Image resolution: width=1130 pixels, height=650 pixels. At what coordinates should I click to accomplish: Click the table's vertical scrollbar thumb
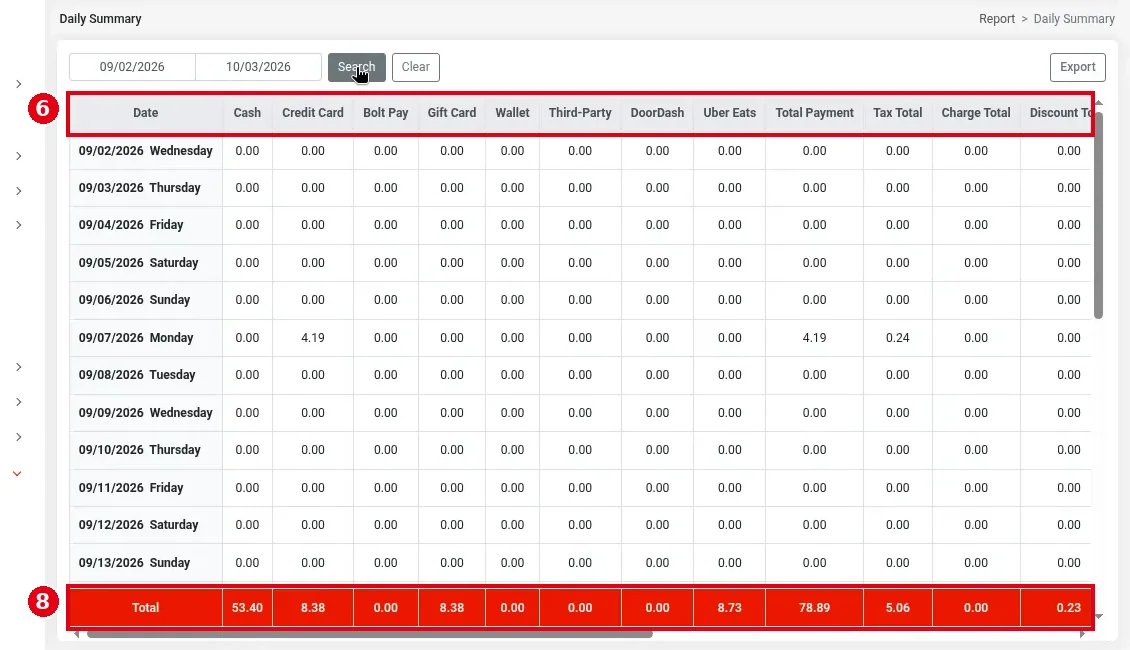pos(1098,215)
